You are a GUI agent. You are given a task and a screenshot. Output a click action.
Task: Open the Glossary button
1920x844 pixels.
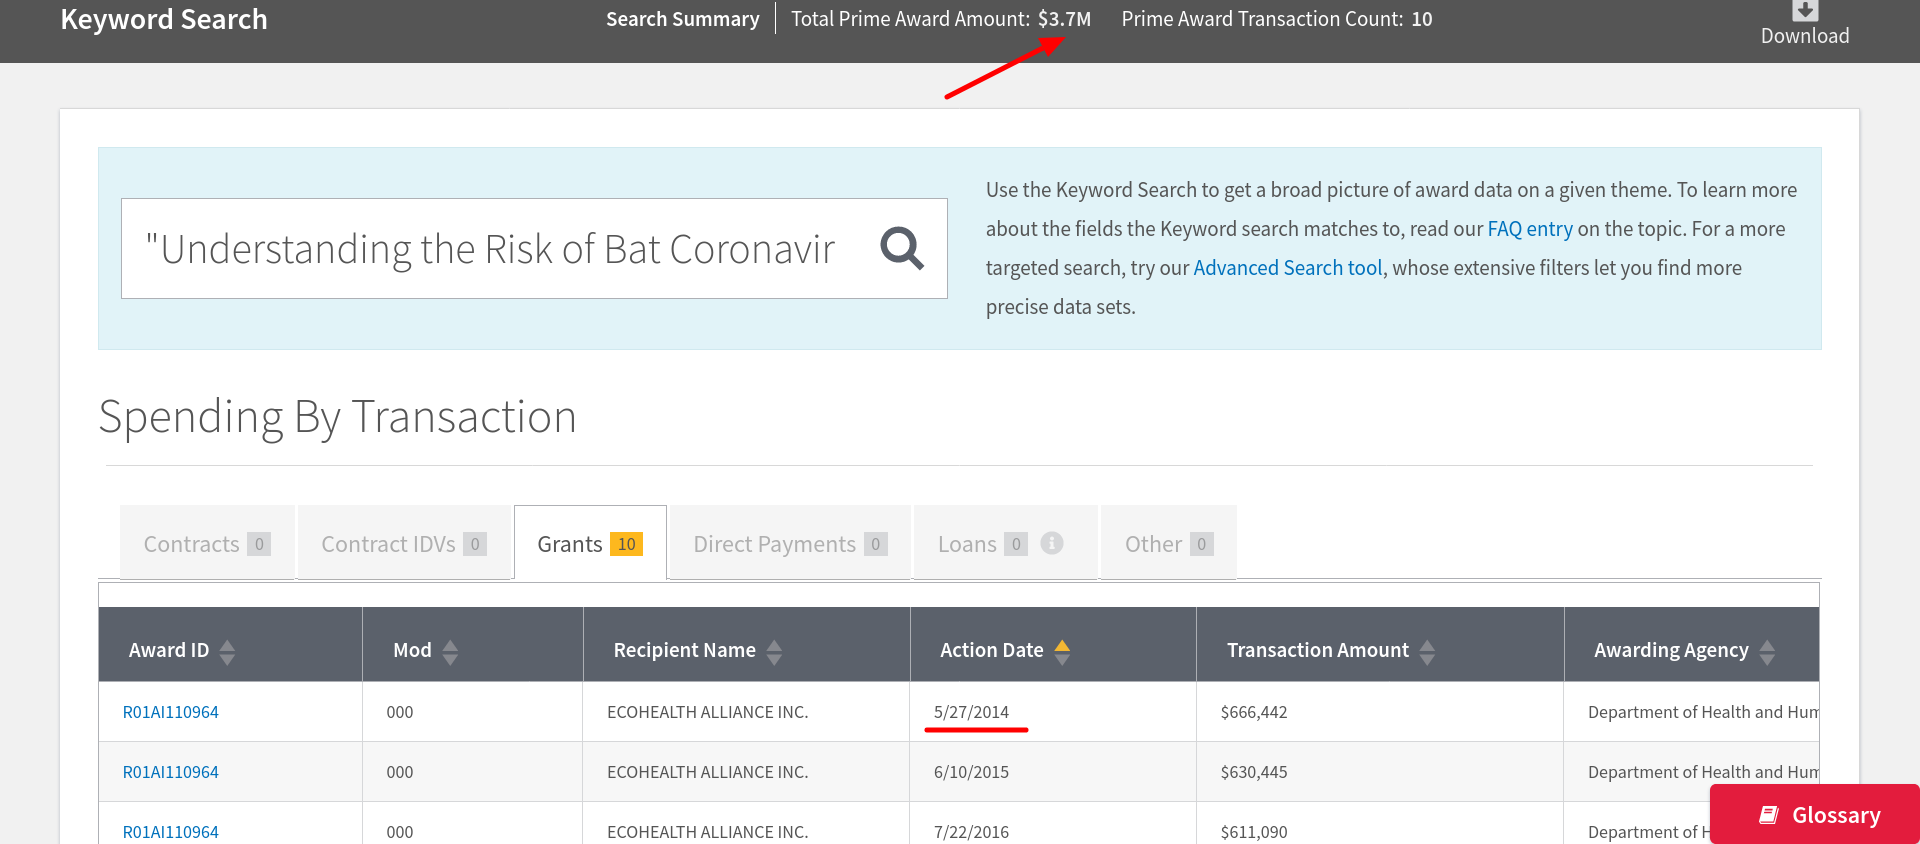coord(1815,814)
